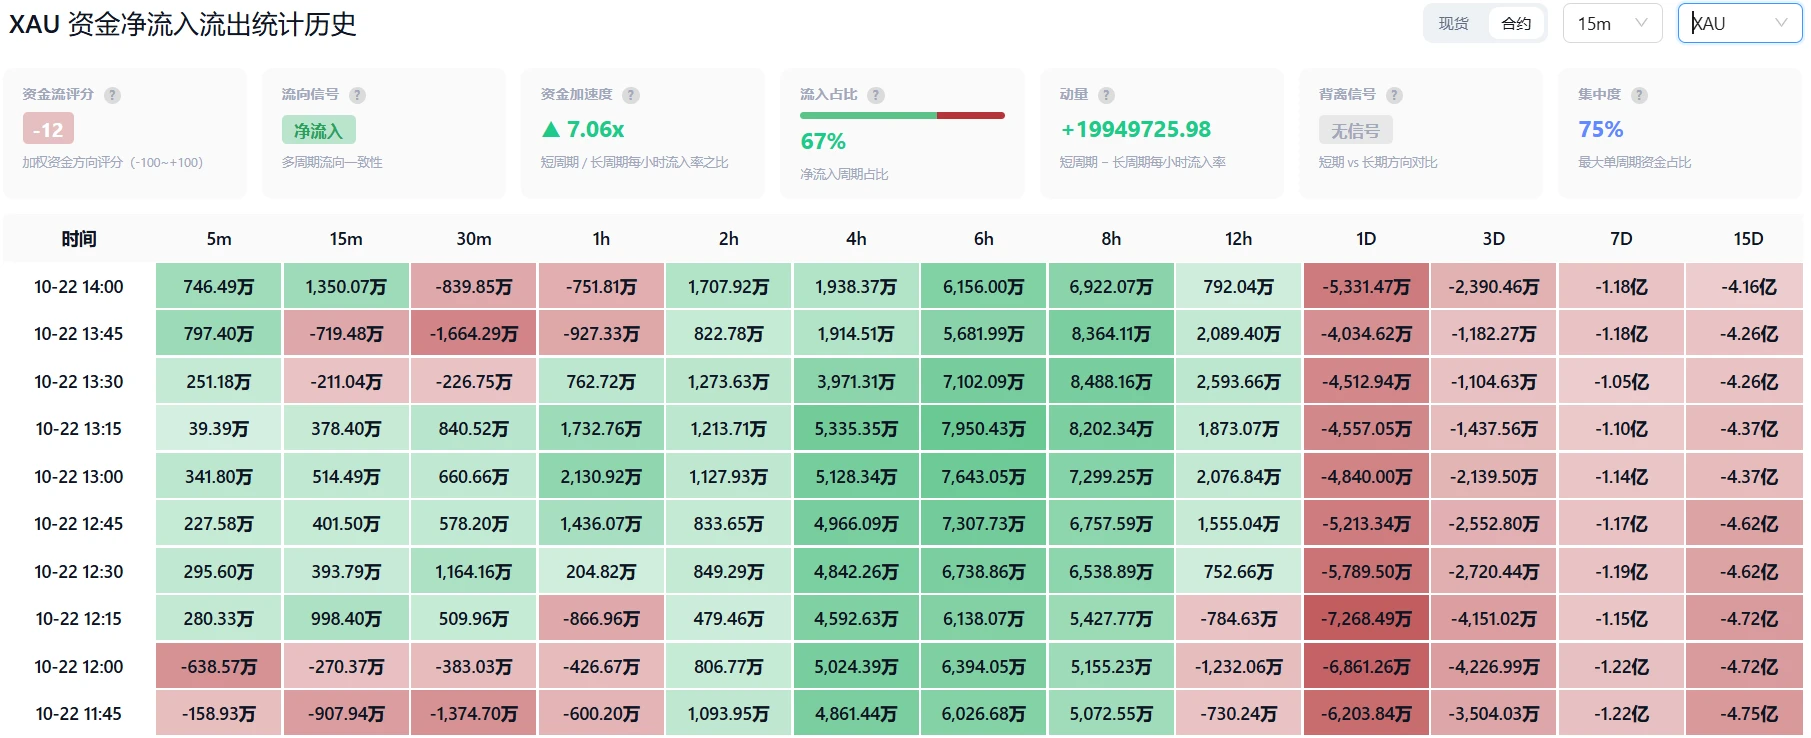Viewport: 1811px width, 738px height.
Task: Click the 746.49万 cell
Action: pyautogui.click(x=219, y=287)
